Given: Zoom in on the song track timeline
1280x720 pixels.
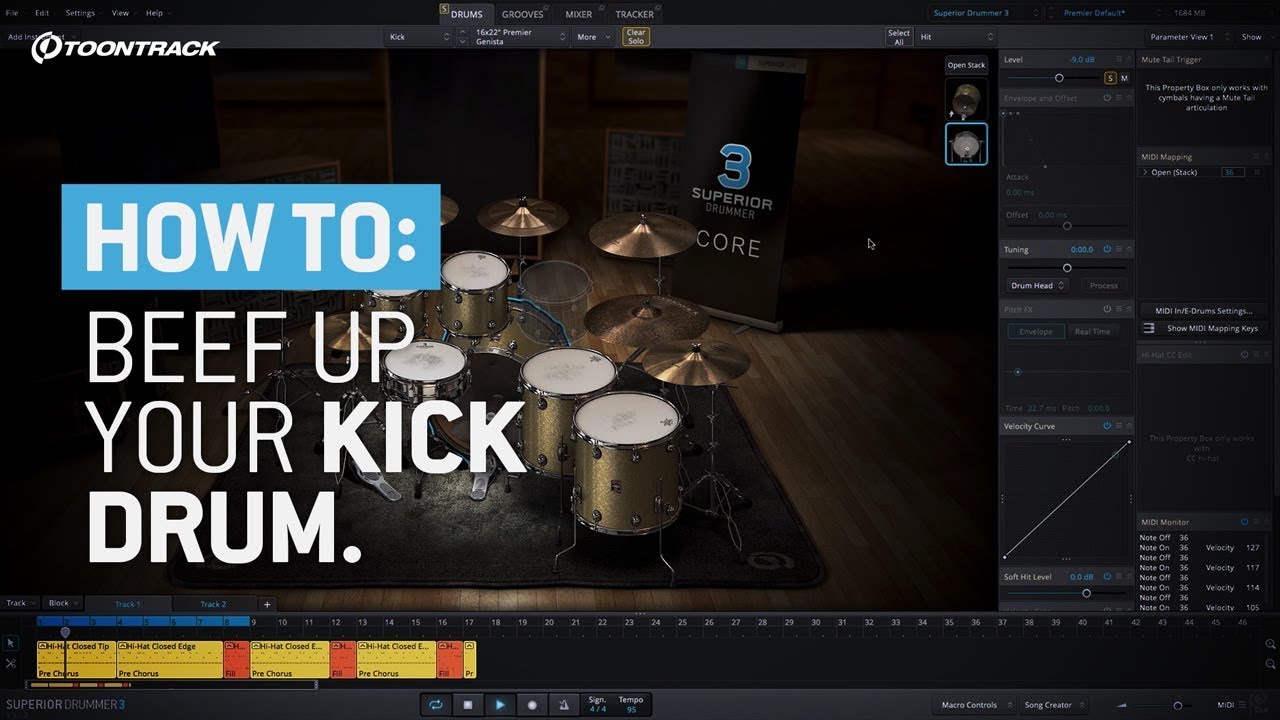Looking at the screenshot, I should 1270,645.
